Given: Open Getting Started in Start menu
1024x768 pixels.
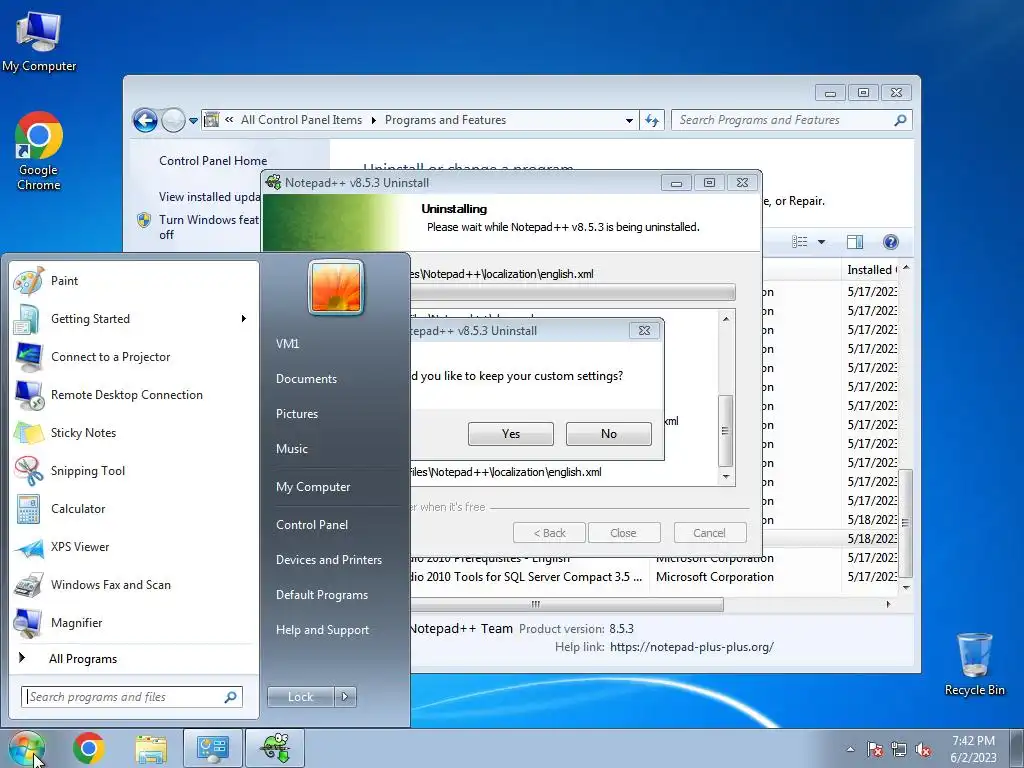Looking at the screenshot, I should coord(133,319).
